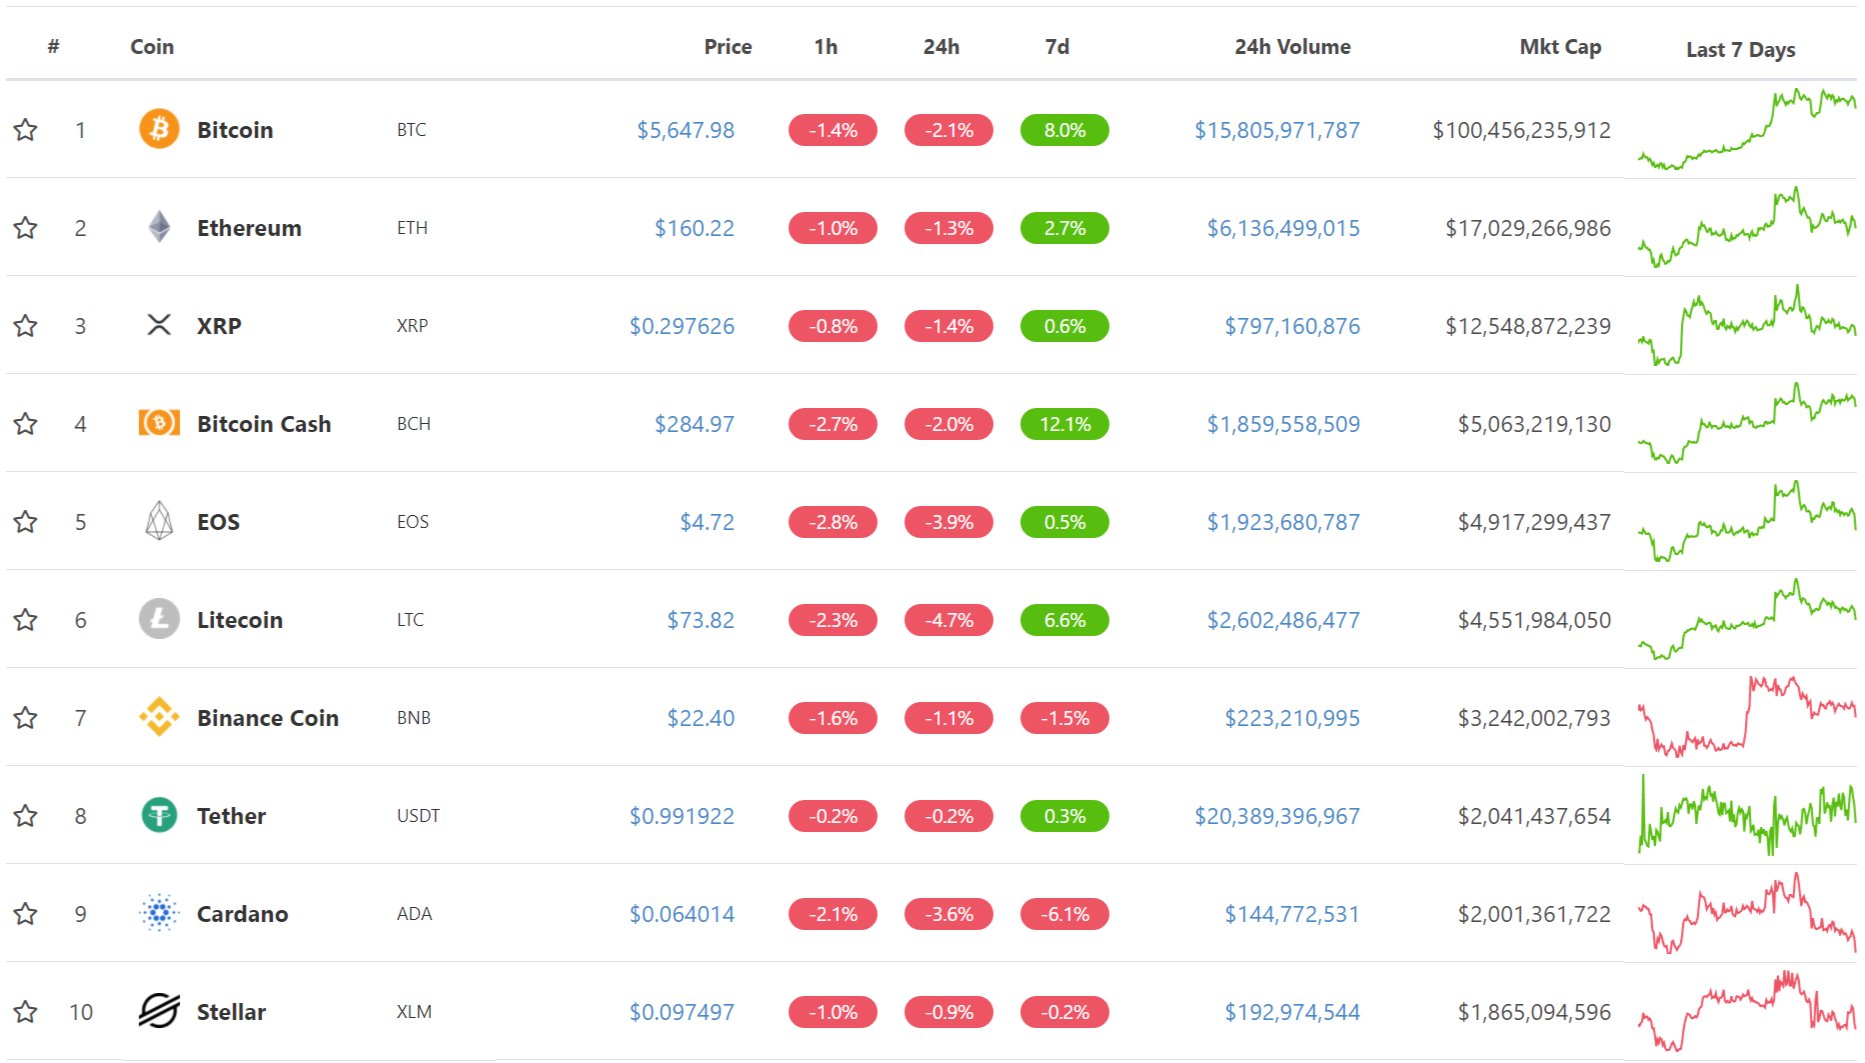Viewport: 1865px width, 1063px height.
Task: Sort by Mkt Cap column header
Action: coord(1560,46)
